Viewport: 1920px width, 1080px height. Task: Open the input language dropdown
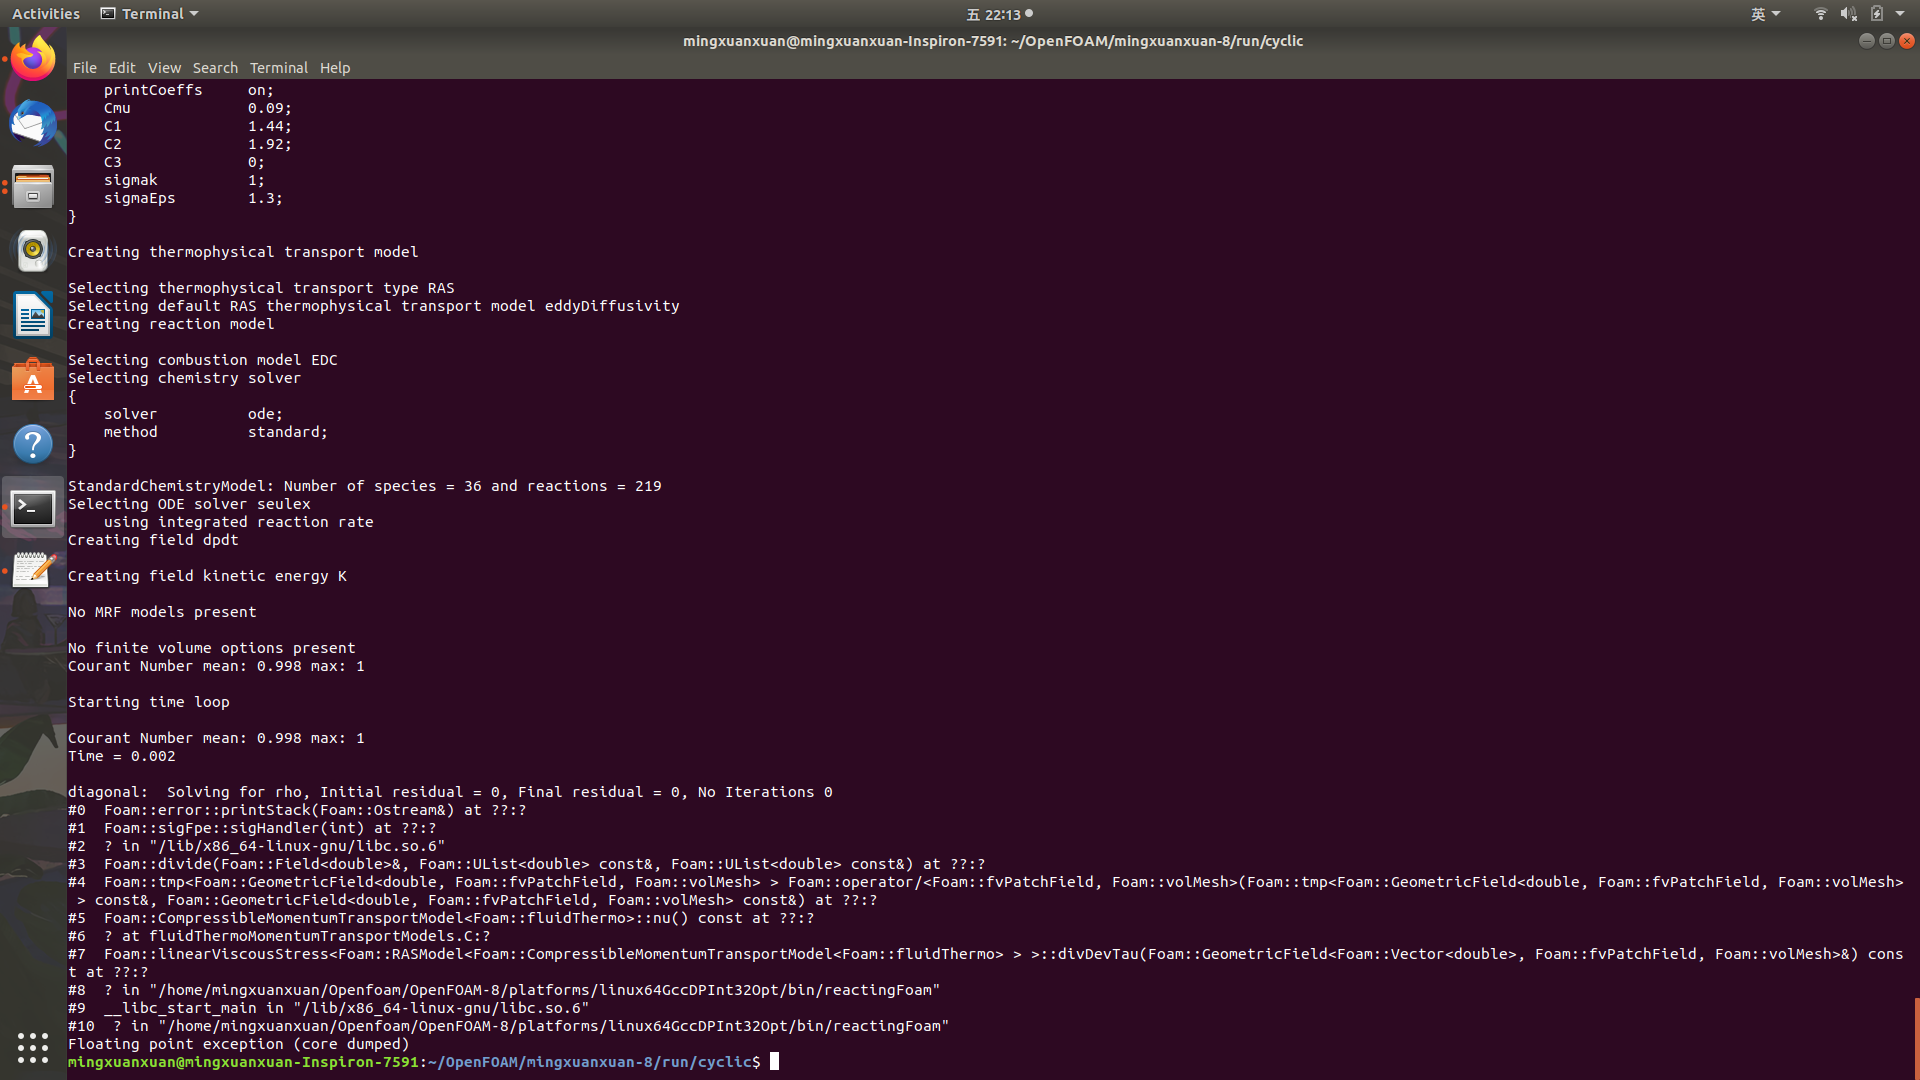coord(1765,14)
